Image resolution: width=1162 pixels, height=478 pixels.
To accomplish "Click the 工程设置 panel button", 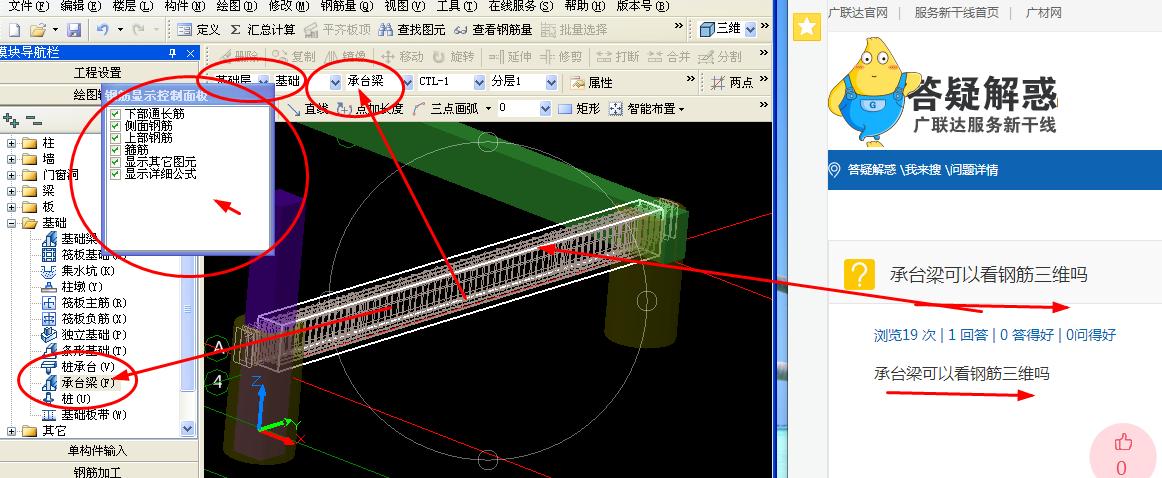I will click(98, 73).
